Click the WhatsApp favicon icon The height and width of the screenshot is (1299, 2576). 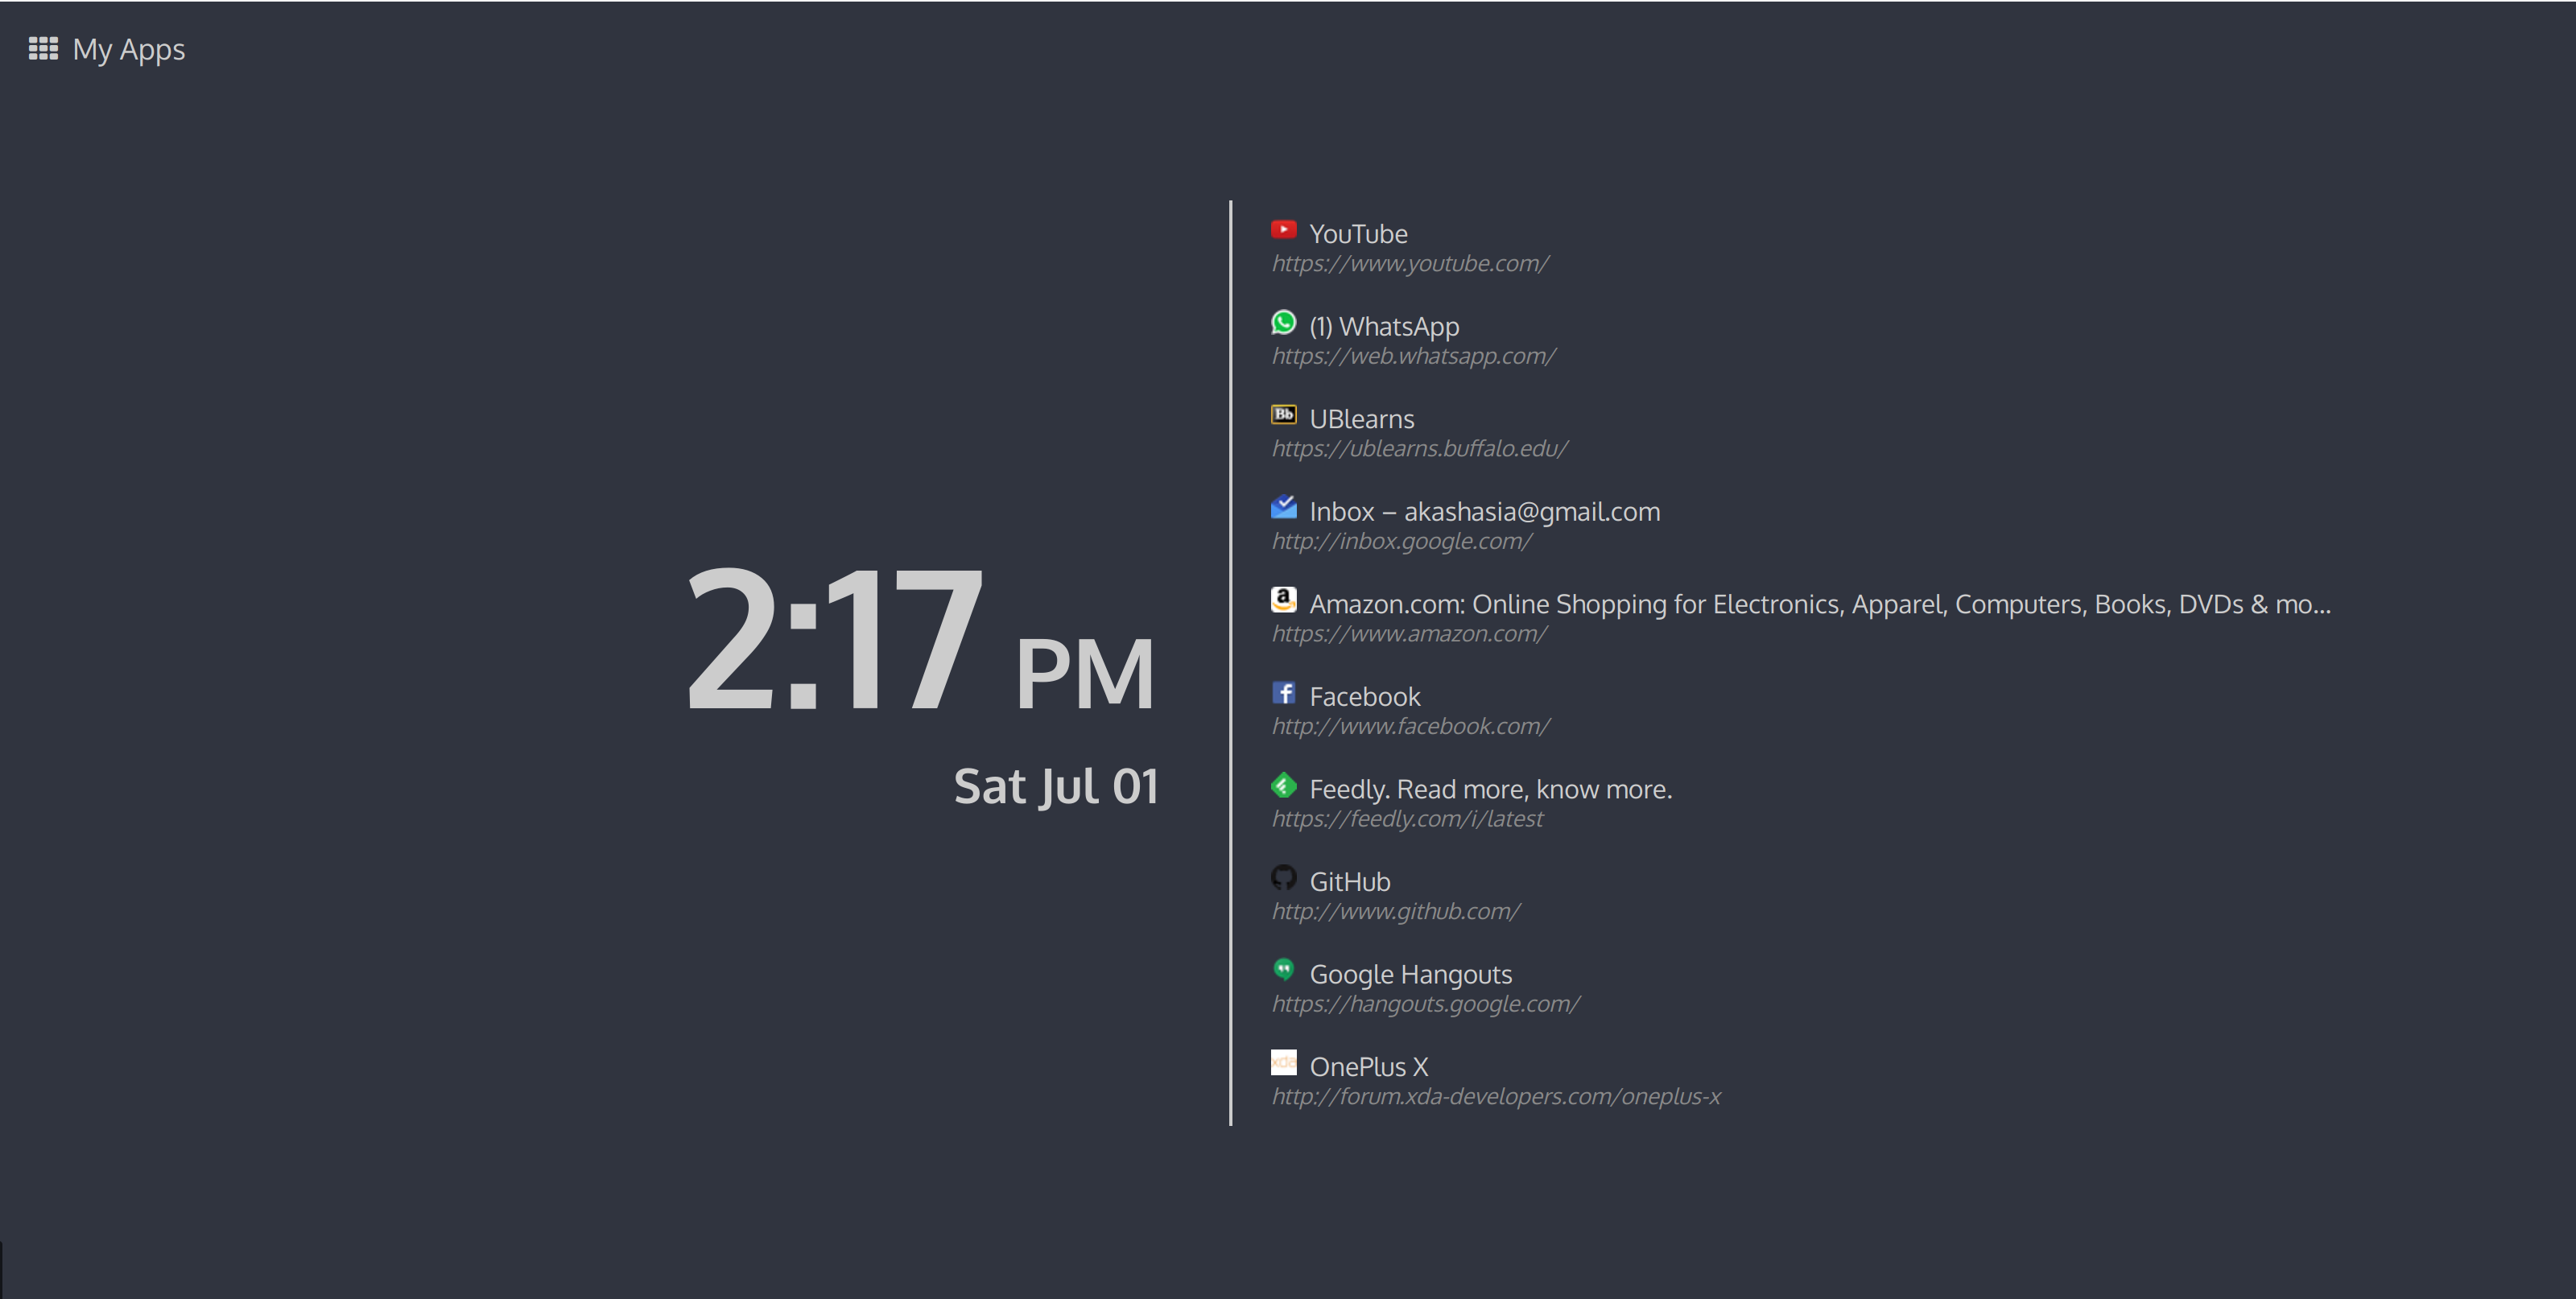(1283, 323)
